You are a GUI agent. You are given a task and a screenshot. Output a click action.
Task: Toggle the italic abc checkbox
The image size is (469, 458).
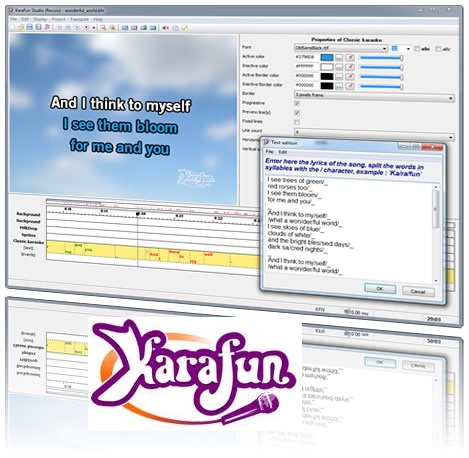(438, 49)
